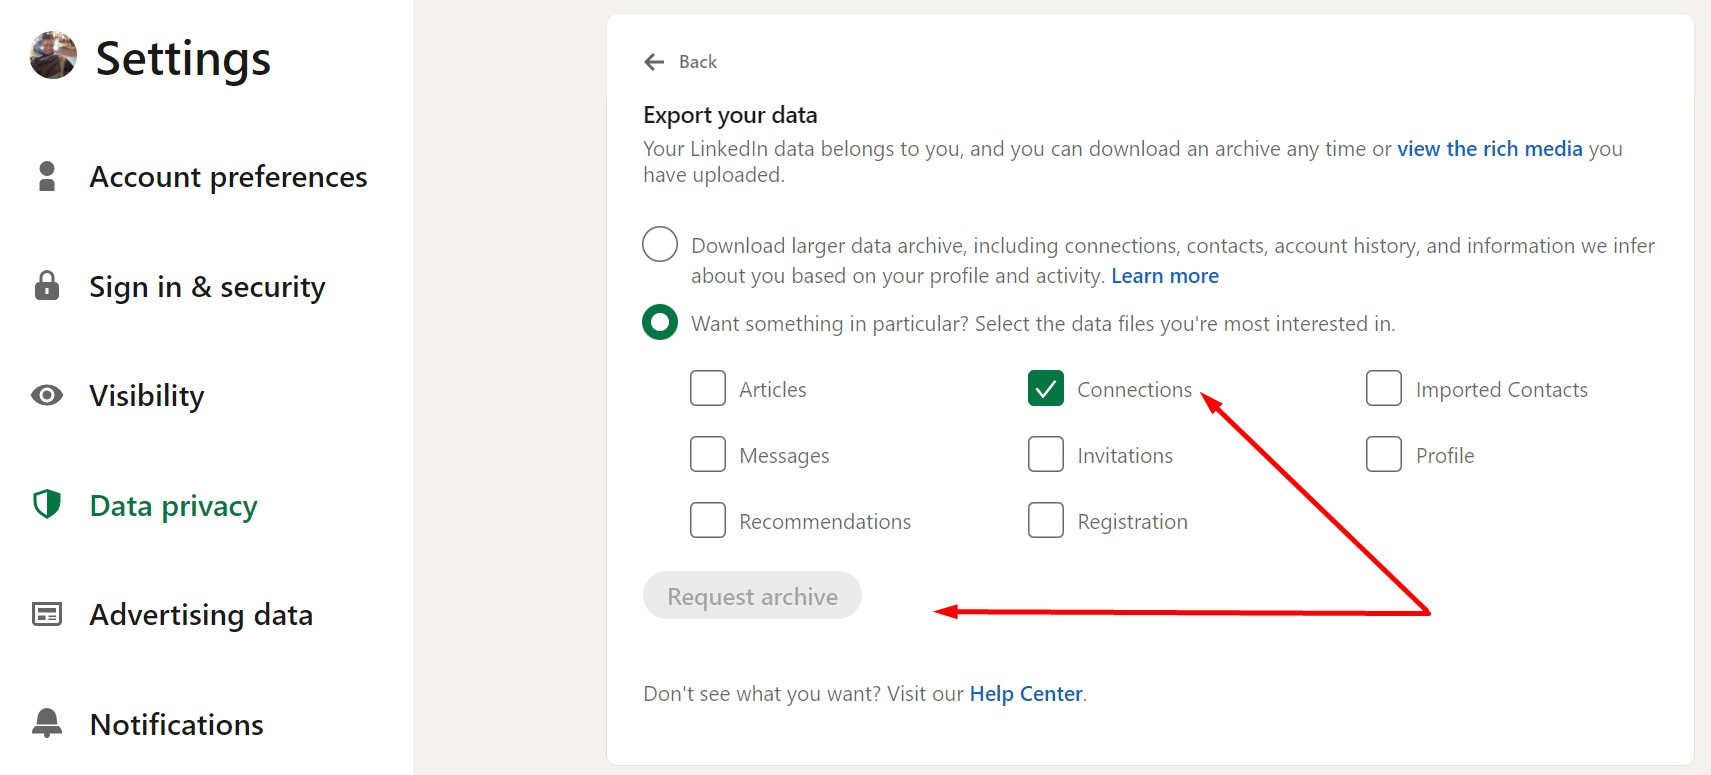Viewport: 1711px width, 775px height.
Task: Select the Want something in particular radio option
Action: pyautogui.click(x=660, y=322)
